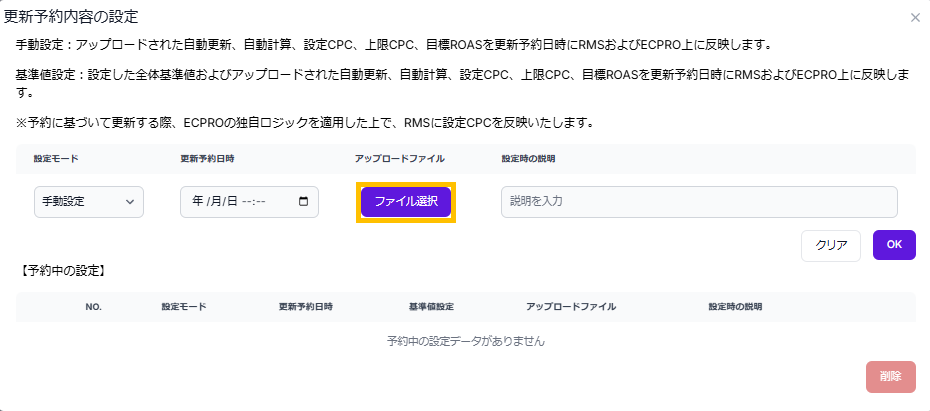Focus the 説明を入力 text field
Image resolution: width=930 pixels, height=411 pixels.
click(x=698, y=201)
